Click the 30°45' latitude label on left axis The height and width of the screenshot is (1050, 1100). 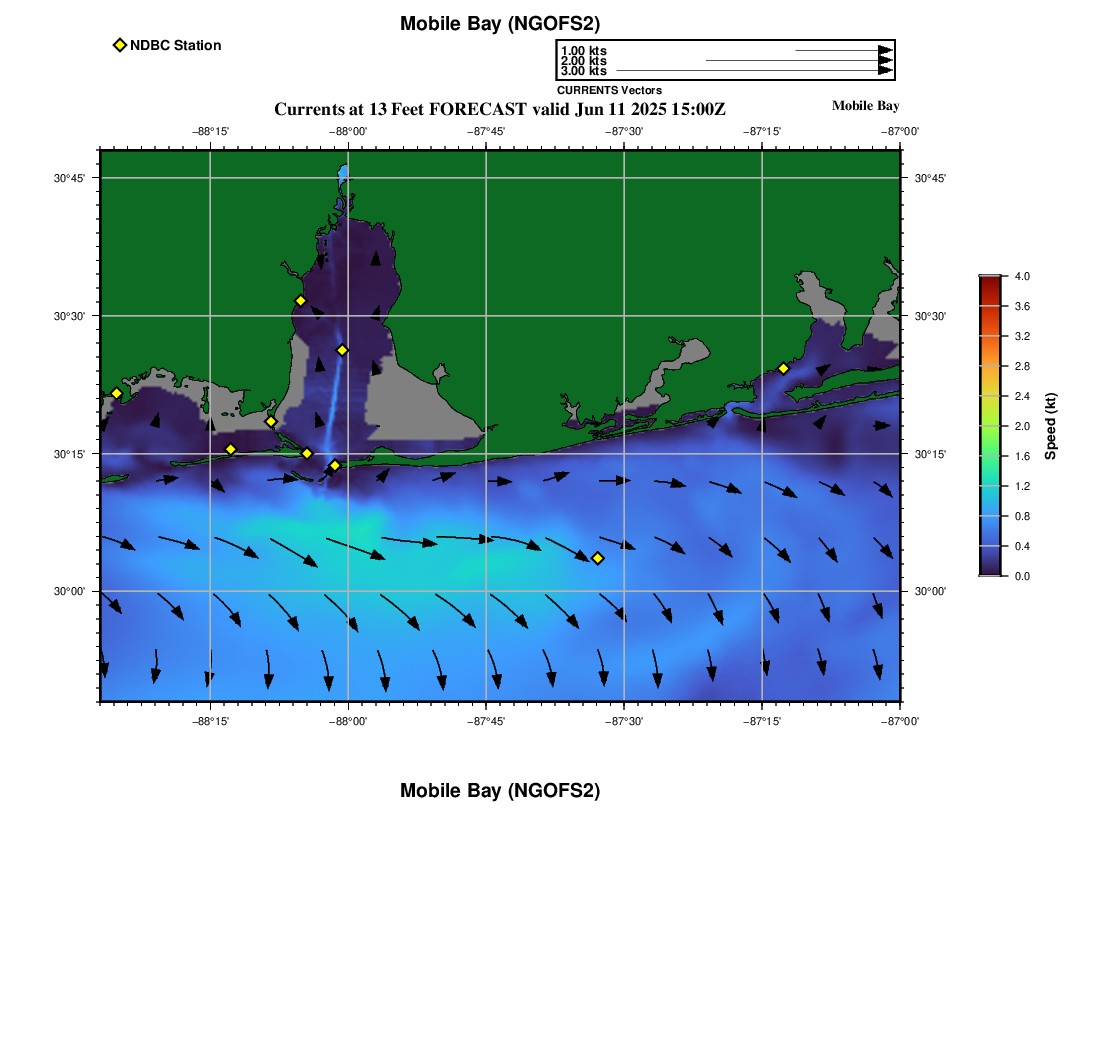point(69,178)
